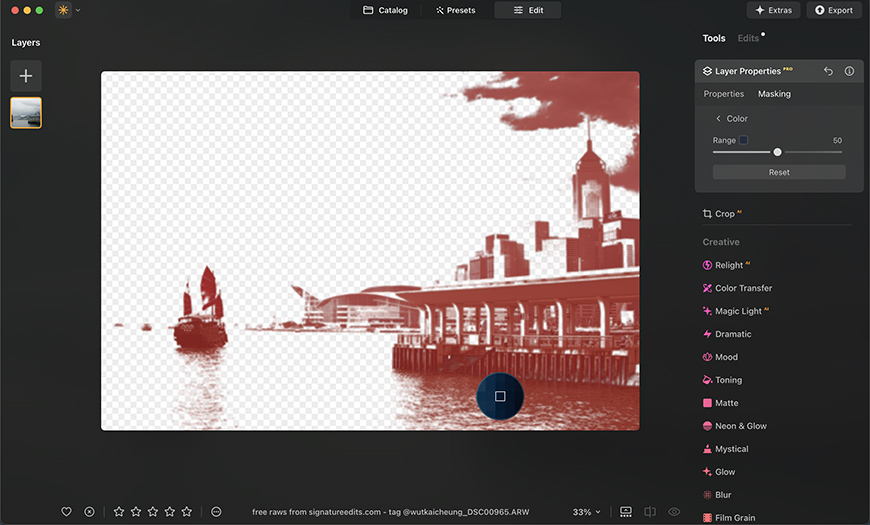Click the Export button
Image resolution: width=870 pixels, height=525 pixels.
833,10
